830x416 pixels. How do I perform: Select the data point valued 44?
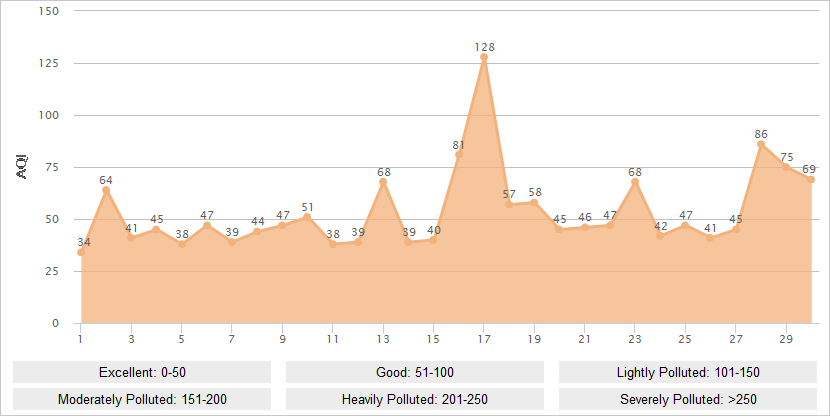click(257, 232)
